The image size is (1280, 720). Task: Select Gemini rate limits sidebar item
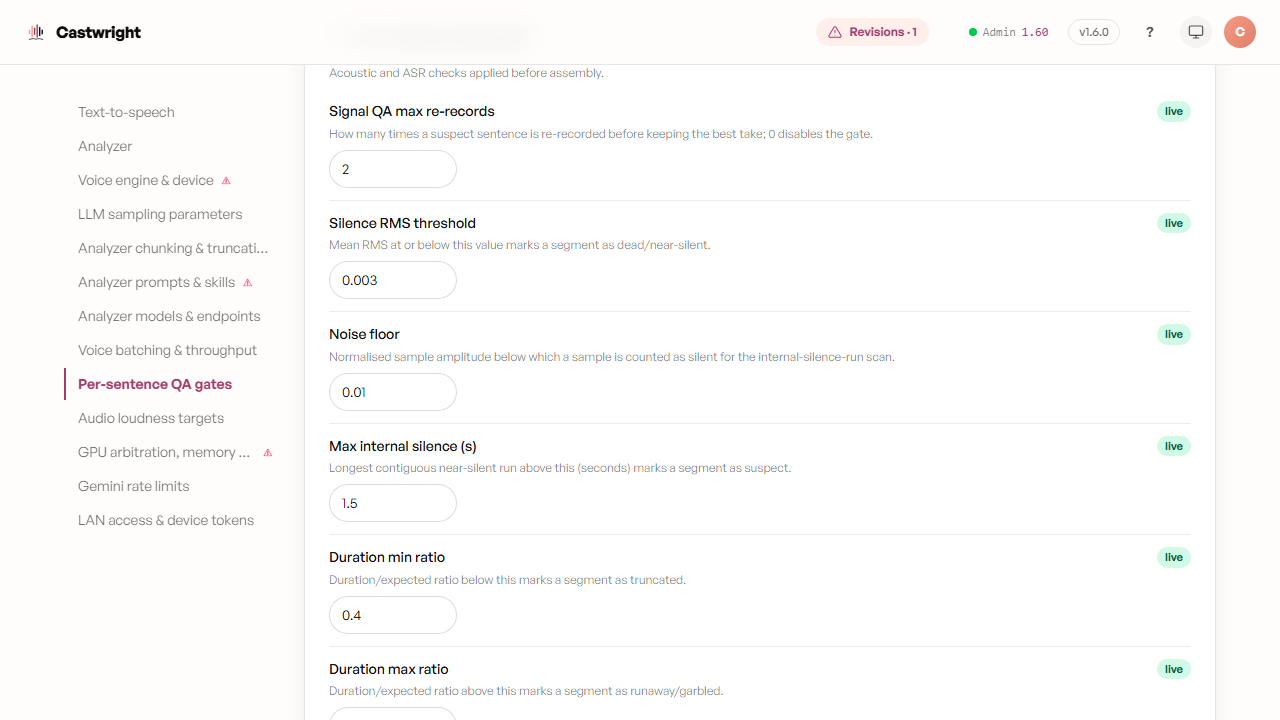[x=134, y=486]
